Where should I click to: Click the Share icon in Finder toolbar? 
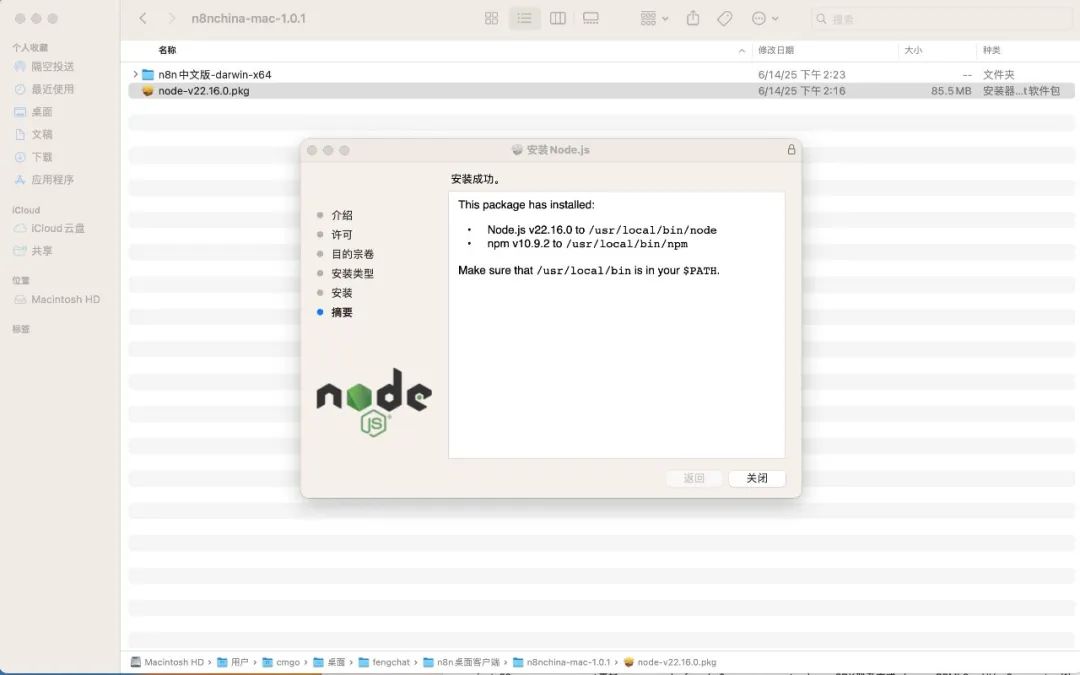tap(693, 19)
